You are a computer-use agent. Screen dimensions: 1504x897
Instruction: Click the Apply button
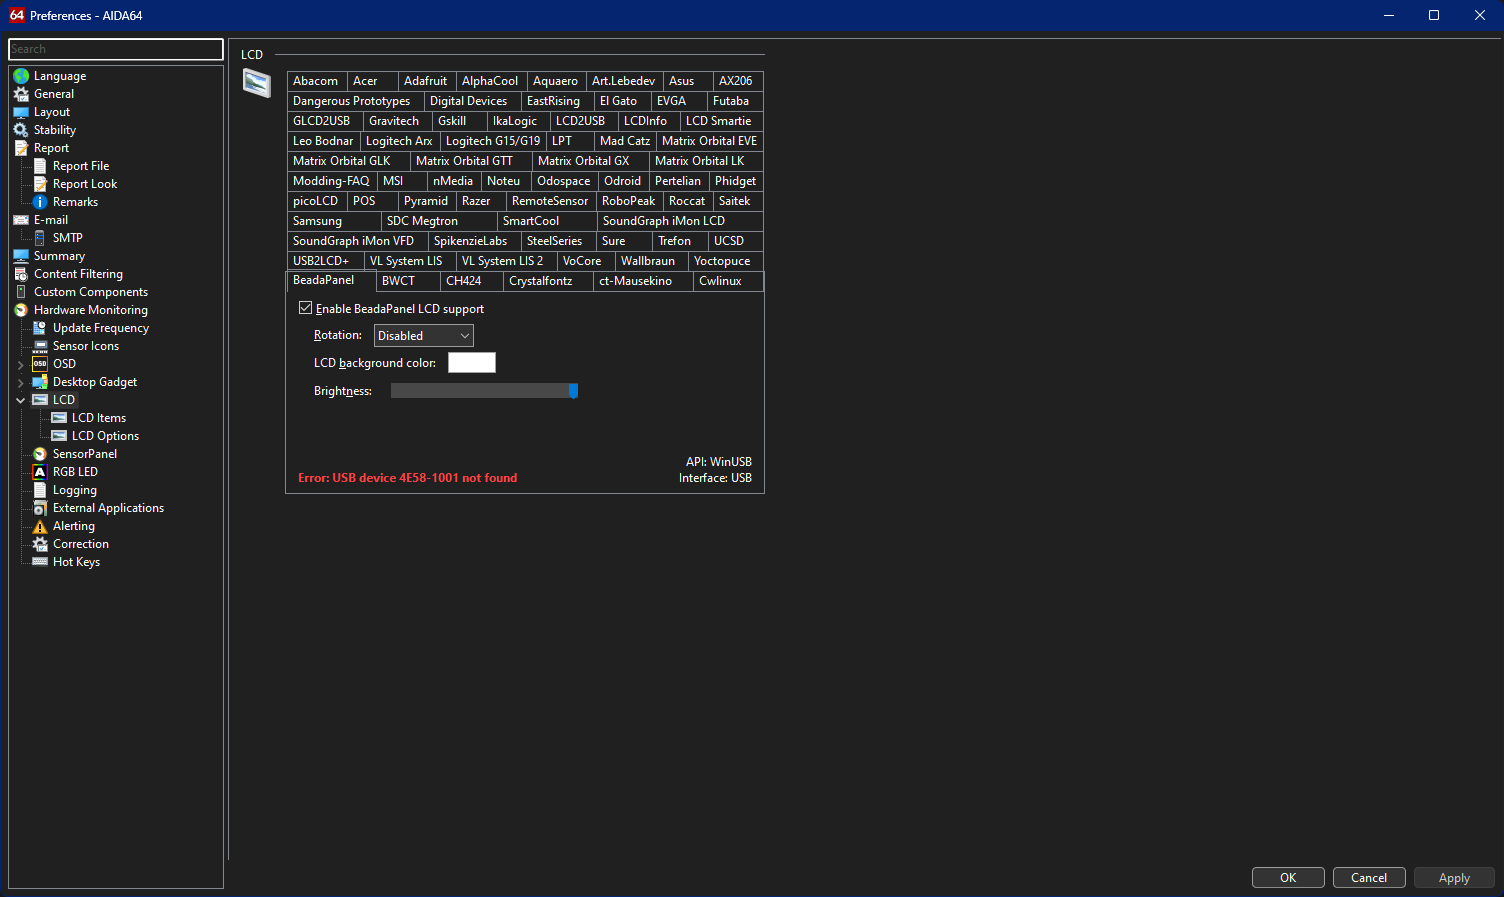point(1453,877)
